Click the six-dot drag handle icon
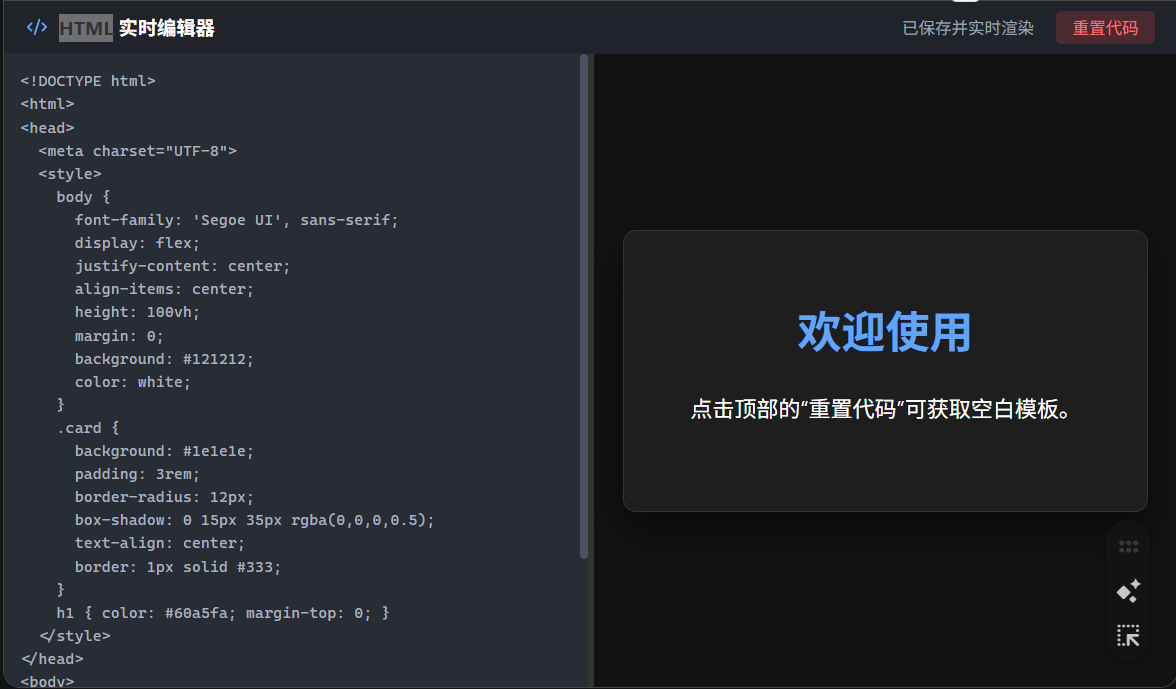Screen dimensions: 1176x689 (x=1128, y=547)
